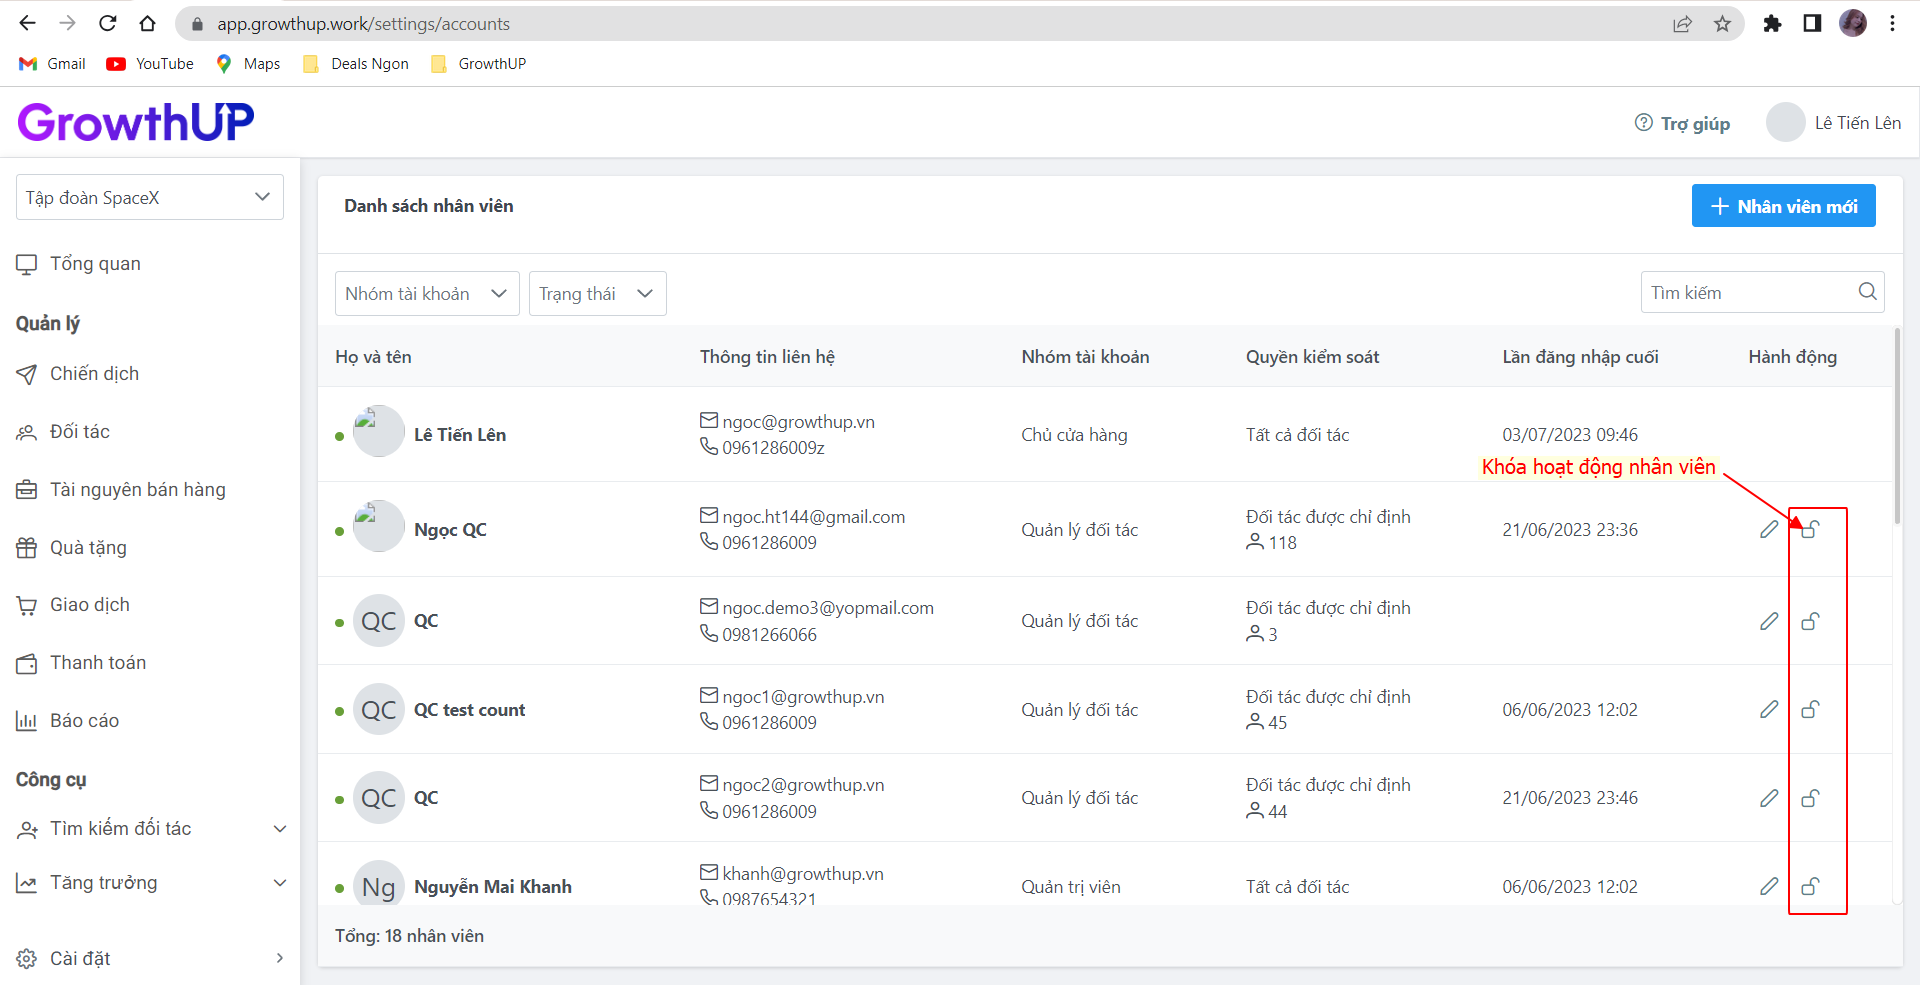Reload the page
Viewport: 1920px width, 985px height.
(108, 24)
